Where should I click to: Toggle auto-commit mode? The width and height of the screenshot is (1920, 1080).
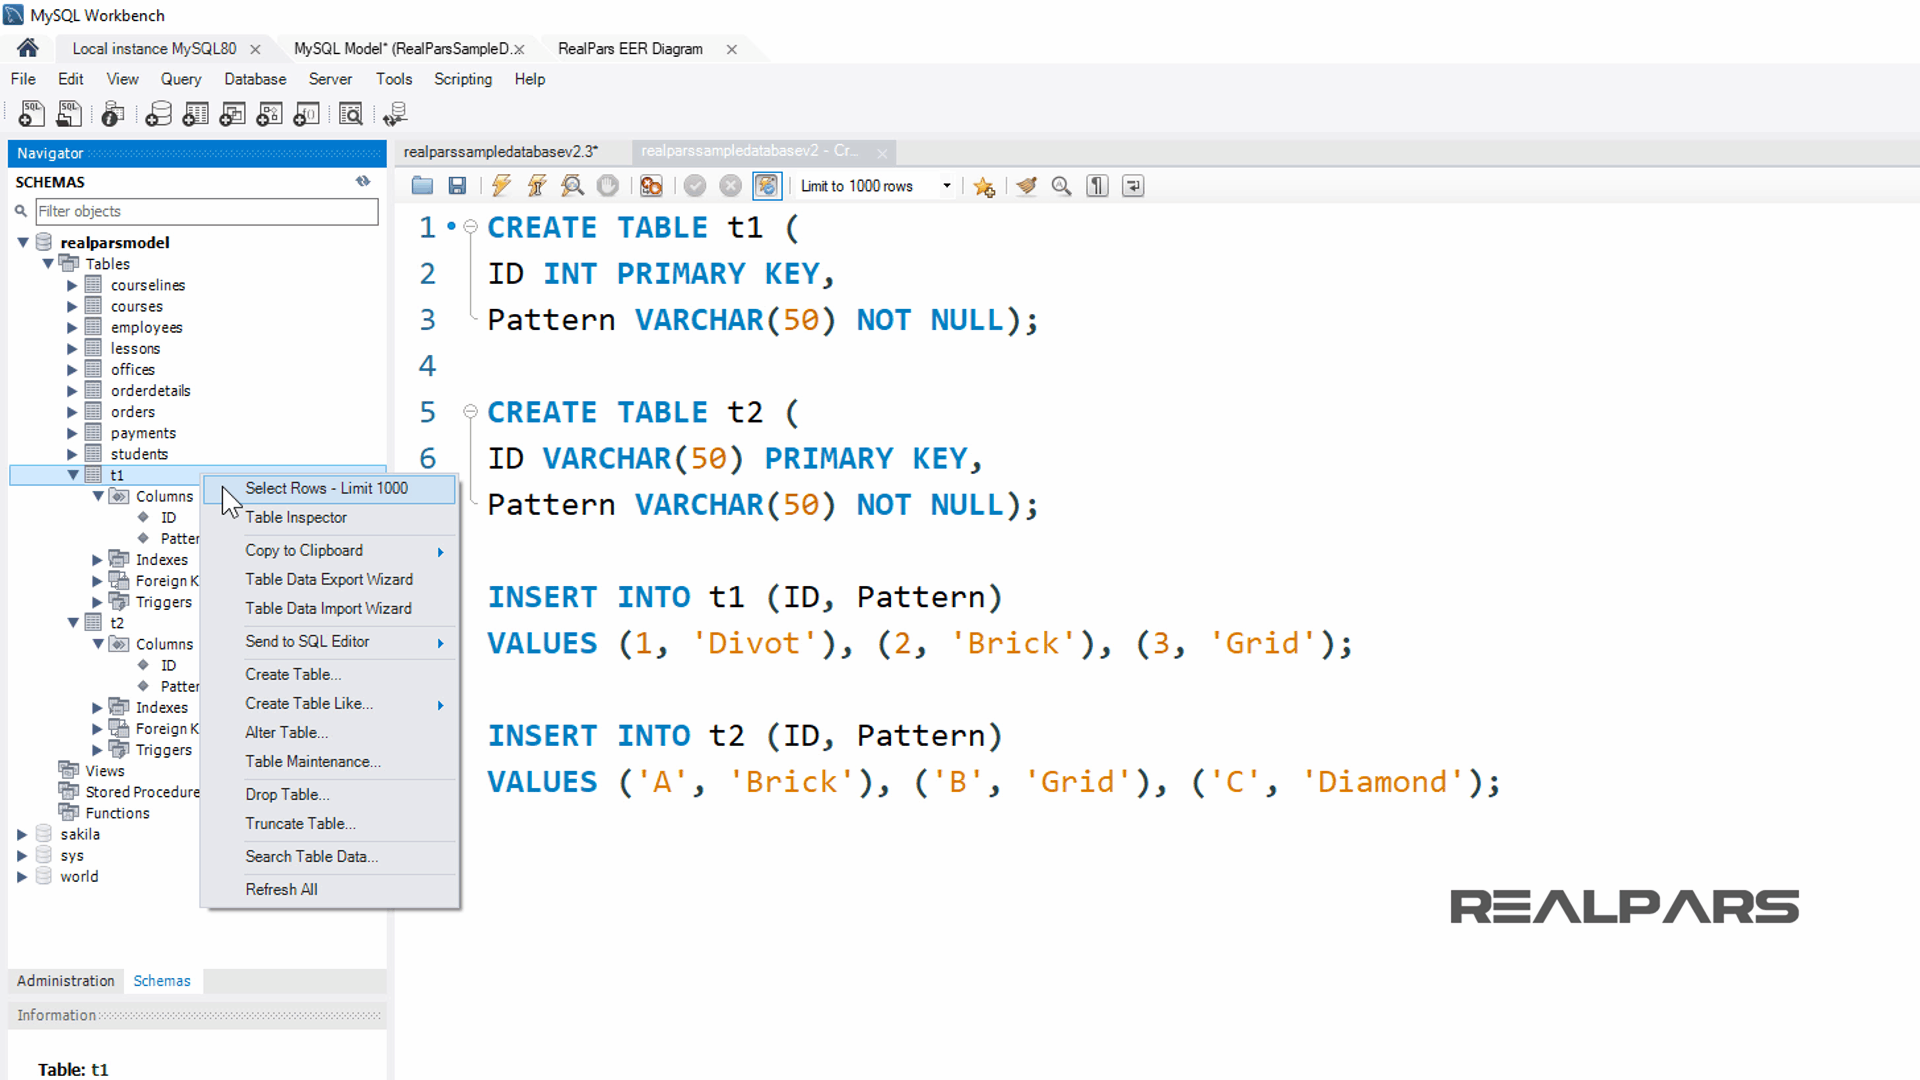click(766, 186)
